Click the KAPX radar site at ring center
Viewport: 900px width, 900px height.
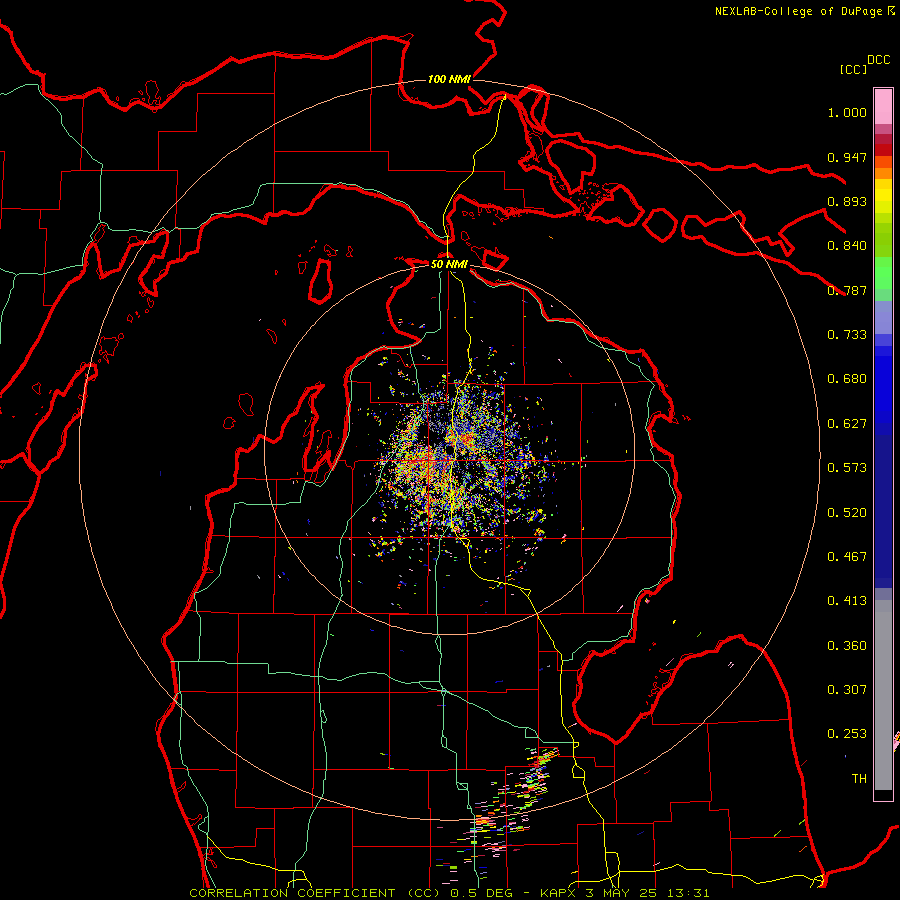point(449,450)
